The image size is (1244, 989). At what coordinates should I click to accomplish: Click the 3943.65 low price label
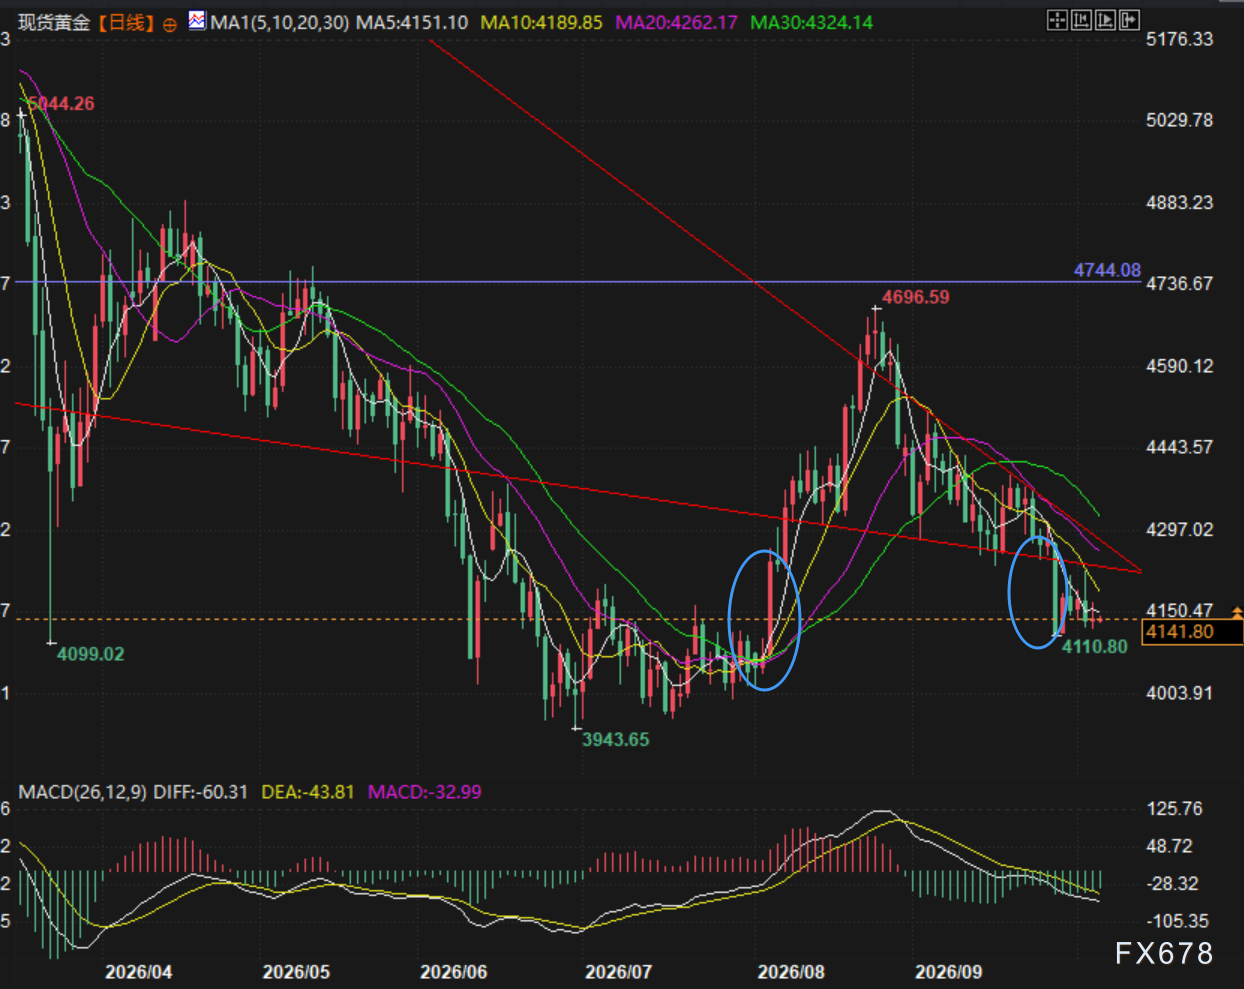616,740
